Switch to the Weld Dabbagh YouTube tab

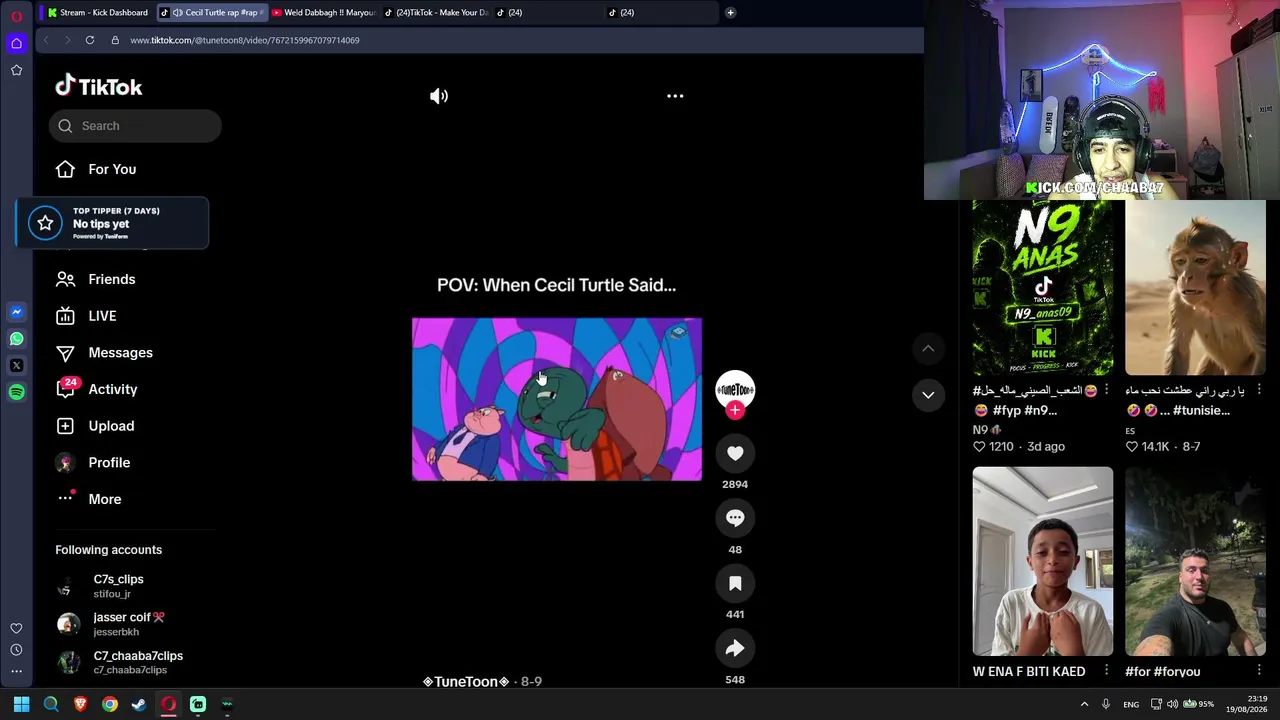(323, 13)
